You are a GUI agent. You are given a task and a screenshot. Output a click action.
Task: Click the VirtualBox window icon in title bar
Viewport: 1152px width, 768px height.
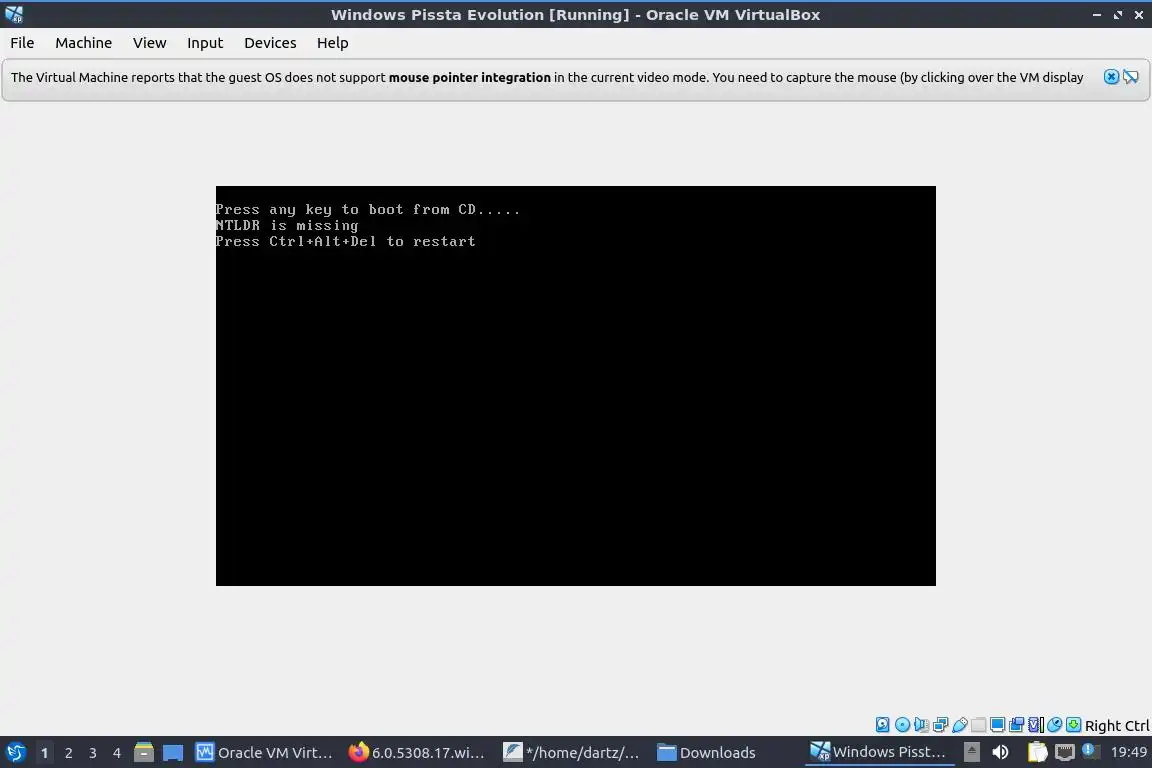click(x=14, y=14)
